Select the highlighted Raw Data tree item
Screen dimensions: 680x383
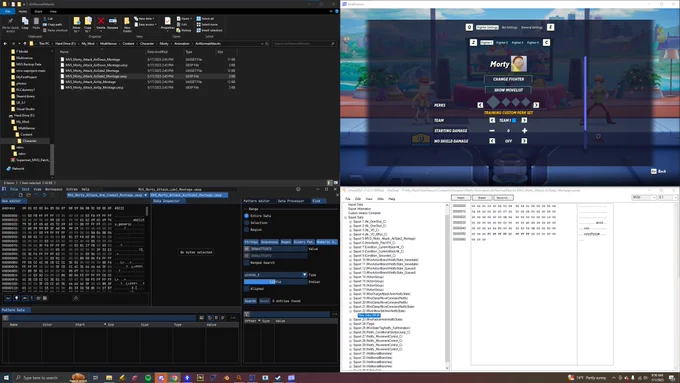coord(369,315)
